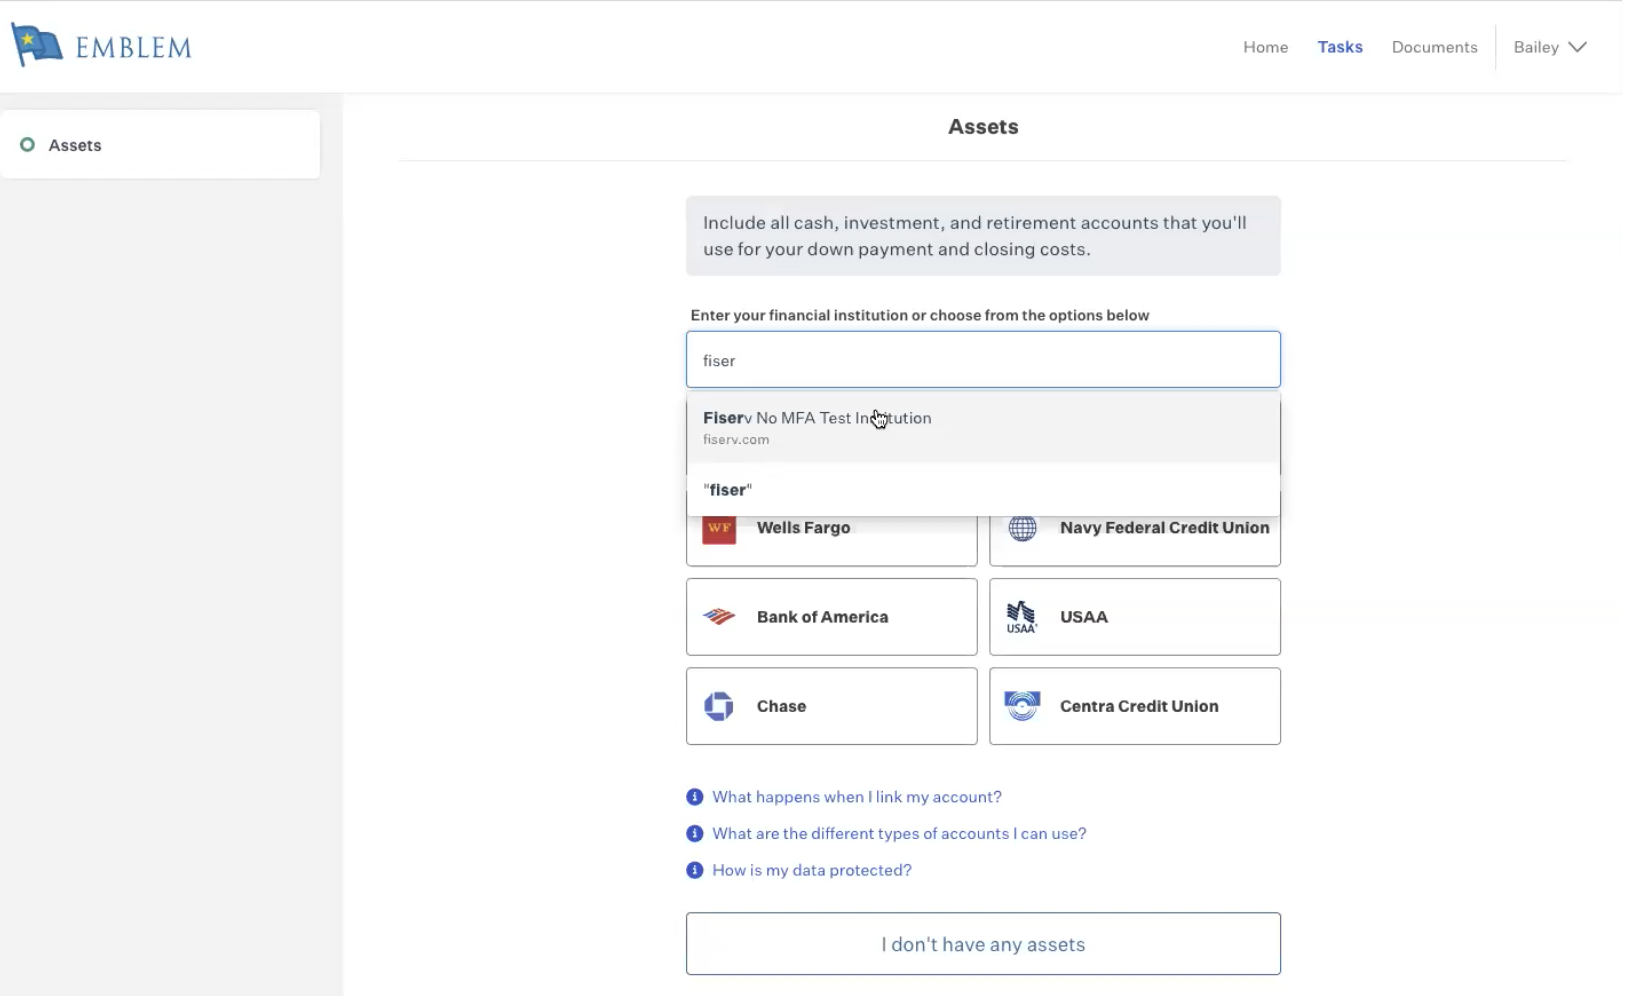Expand the Bailey user menu chevron

1578,47
